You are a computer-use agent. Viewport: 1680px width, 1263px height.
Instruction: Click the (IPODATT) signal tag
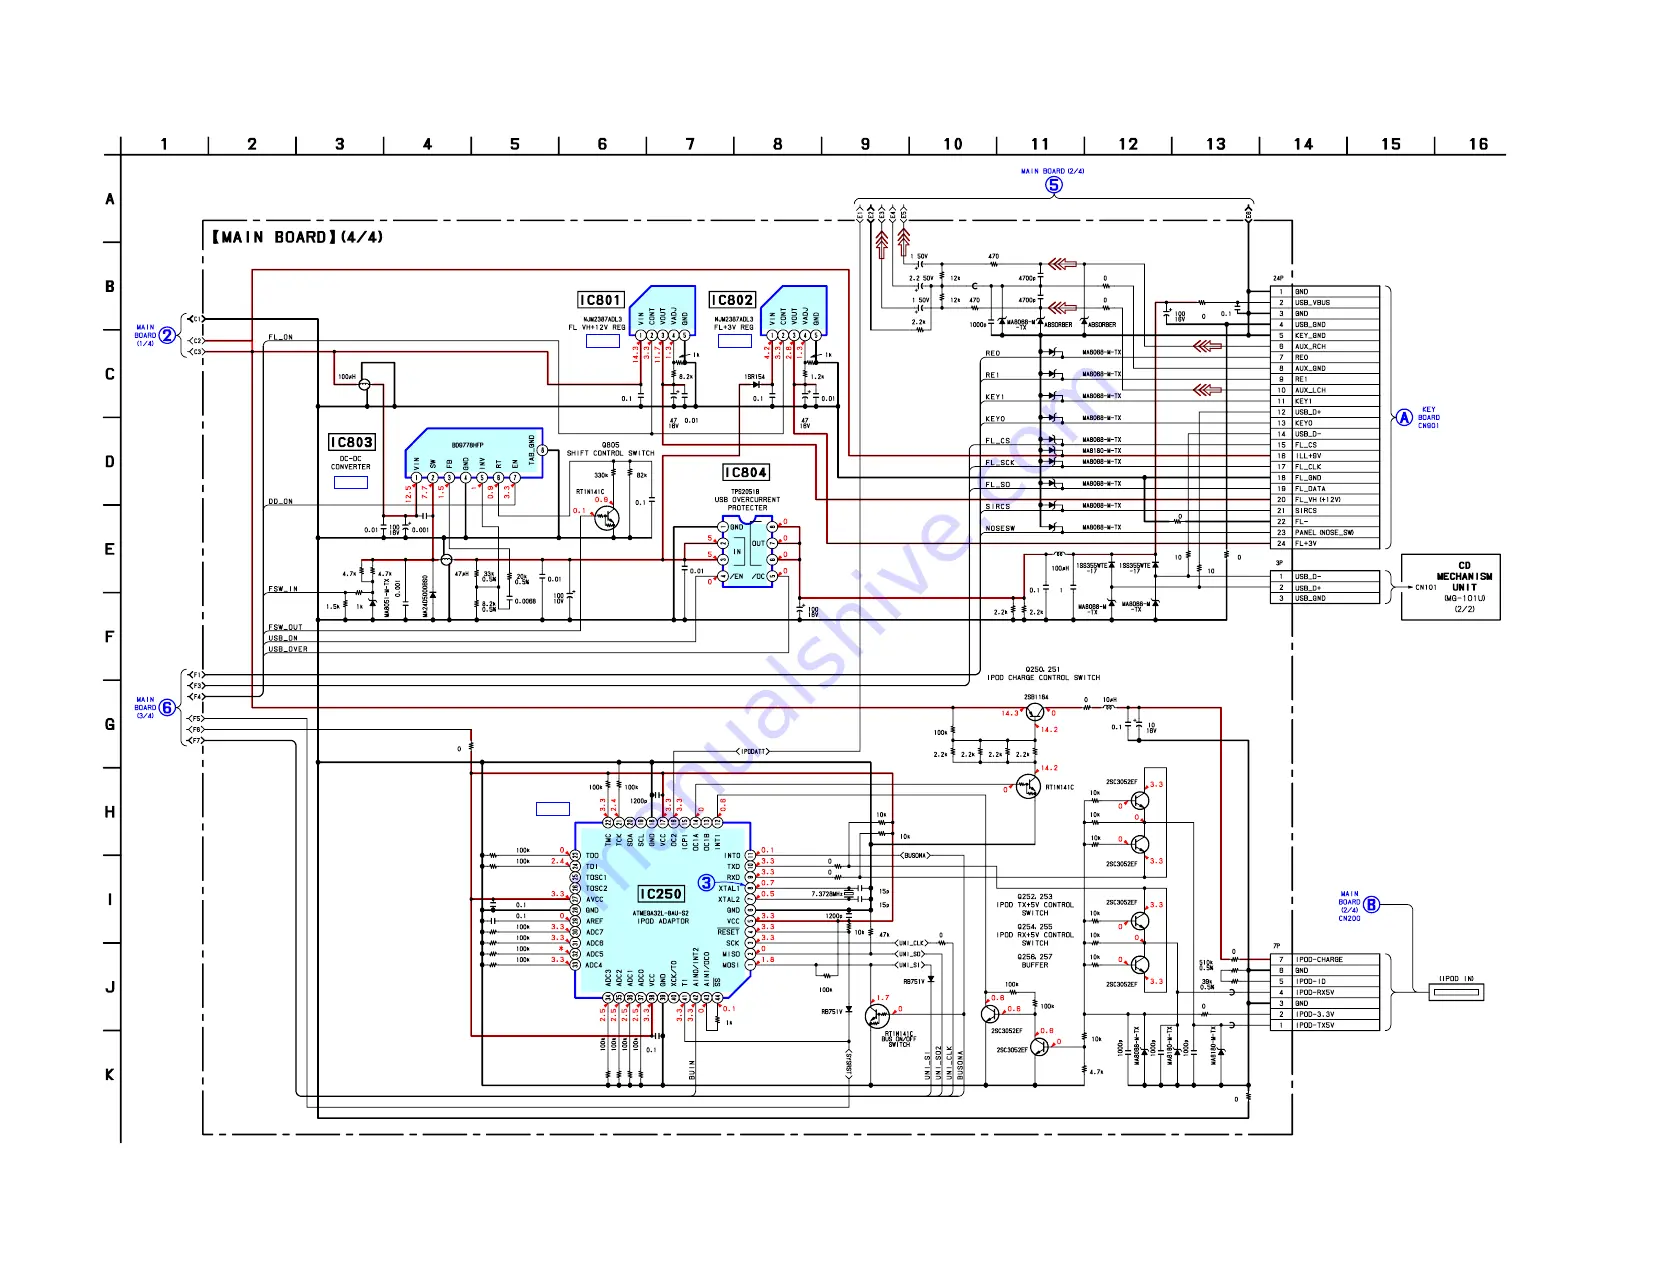point(753,752)
